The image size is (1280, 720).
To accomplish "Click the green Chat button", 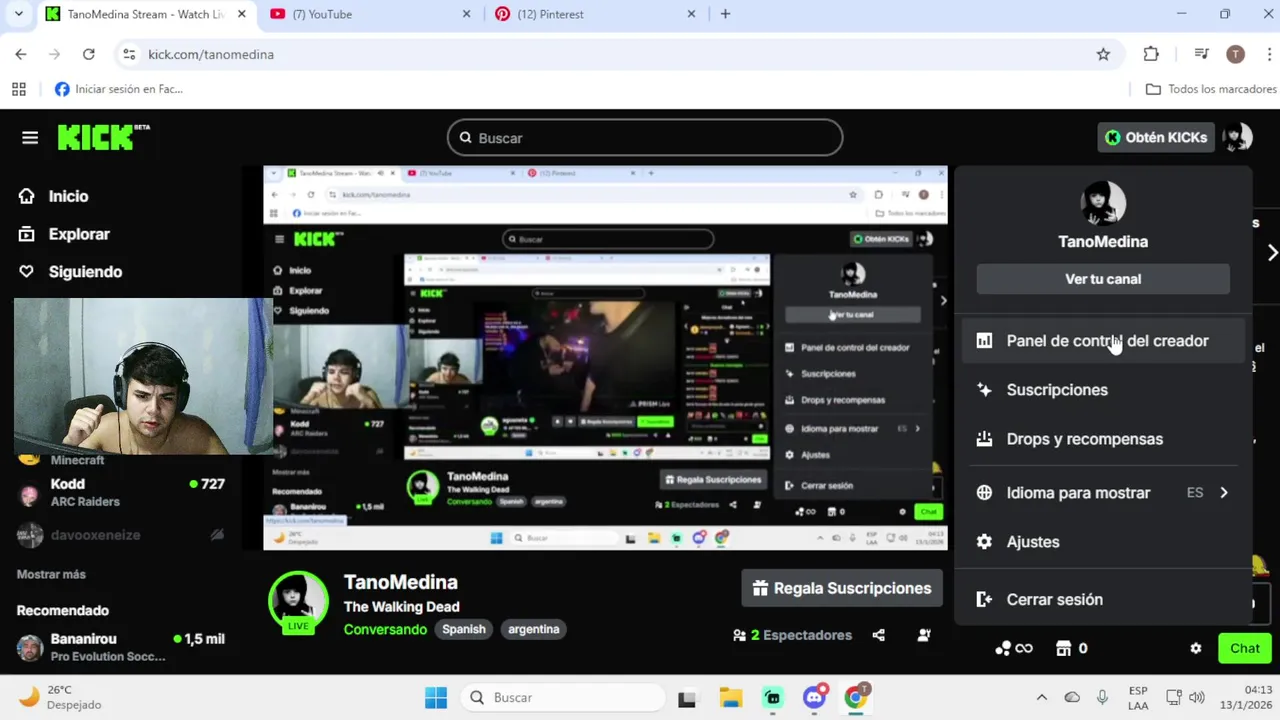I will (x=1245, y=648).
